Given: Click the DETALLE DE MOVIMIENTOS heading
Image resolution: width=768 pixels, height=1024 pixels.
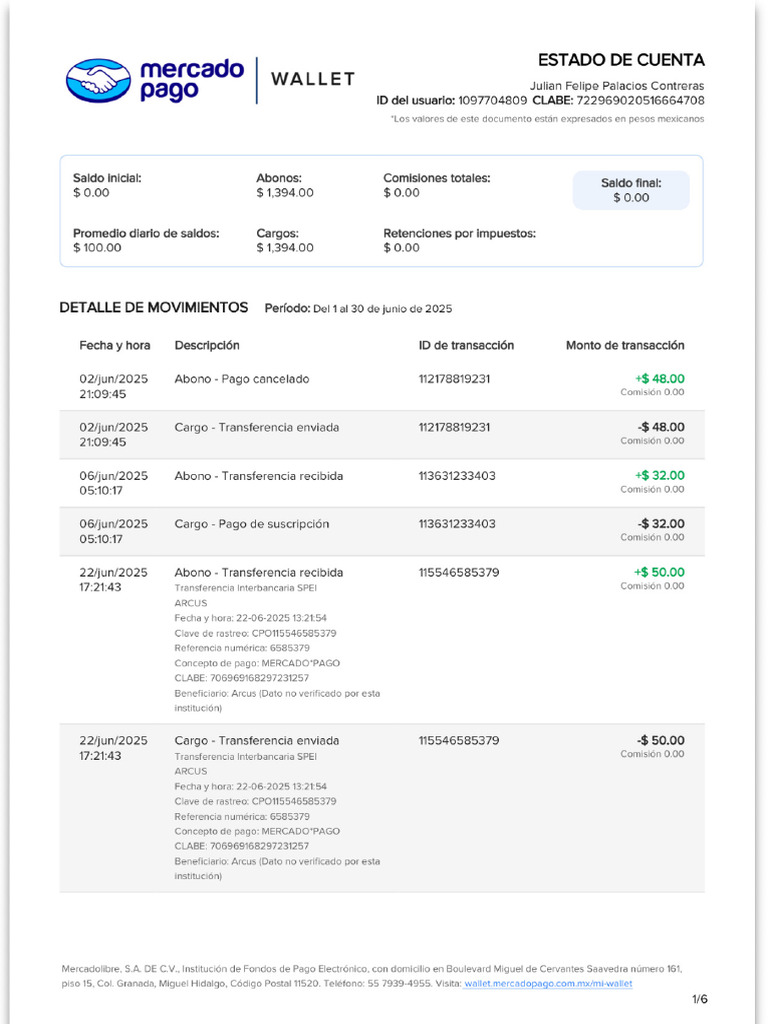Looking at the screenshot, I should pyautogui.click(x=153, y=307).
